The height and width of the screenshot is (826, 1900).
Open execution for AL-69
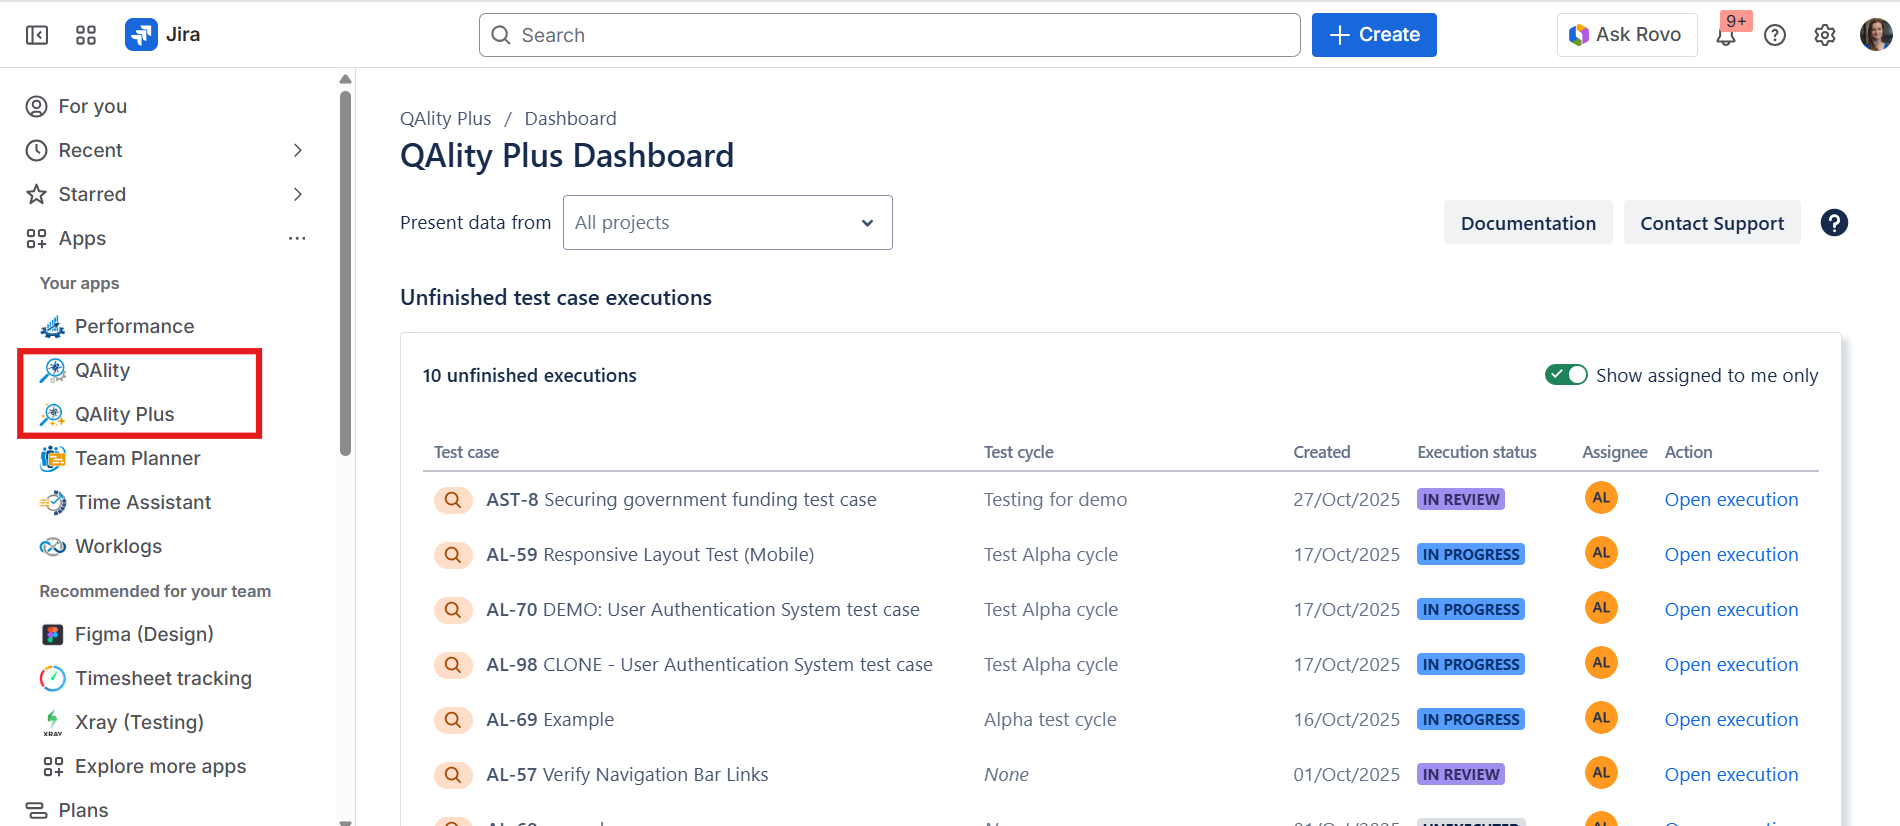[x=1731, y=719]
